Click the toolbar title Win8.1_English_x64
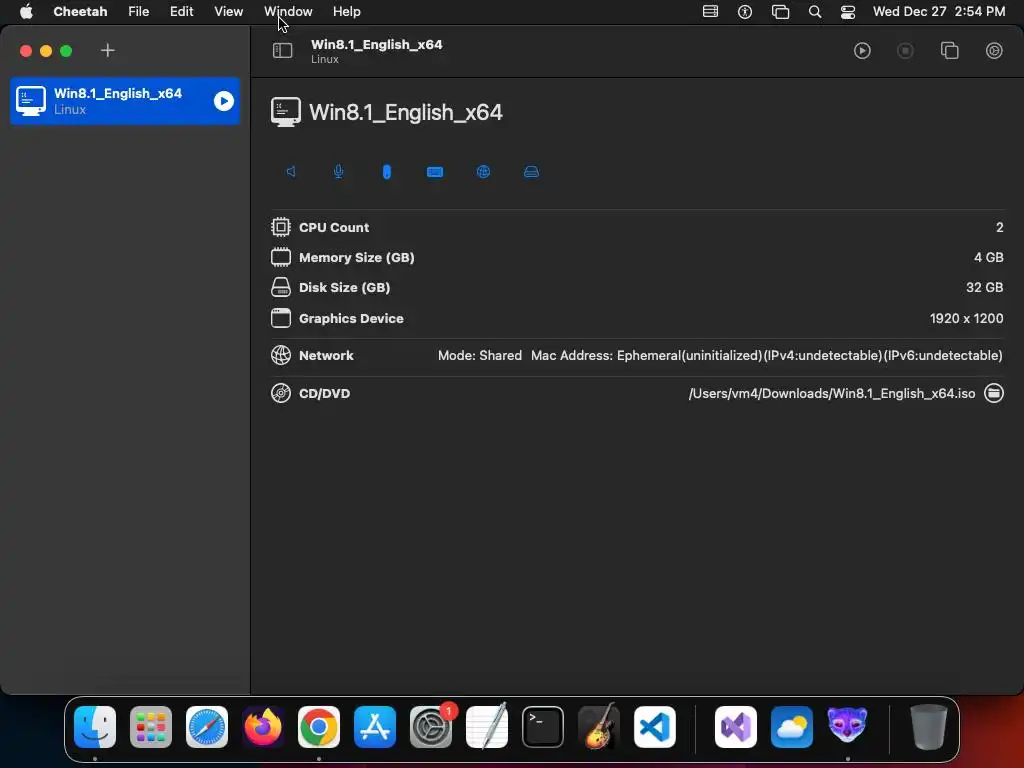 377,44
